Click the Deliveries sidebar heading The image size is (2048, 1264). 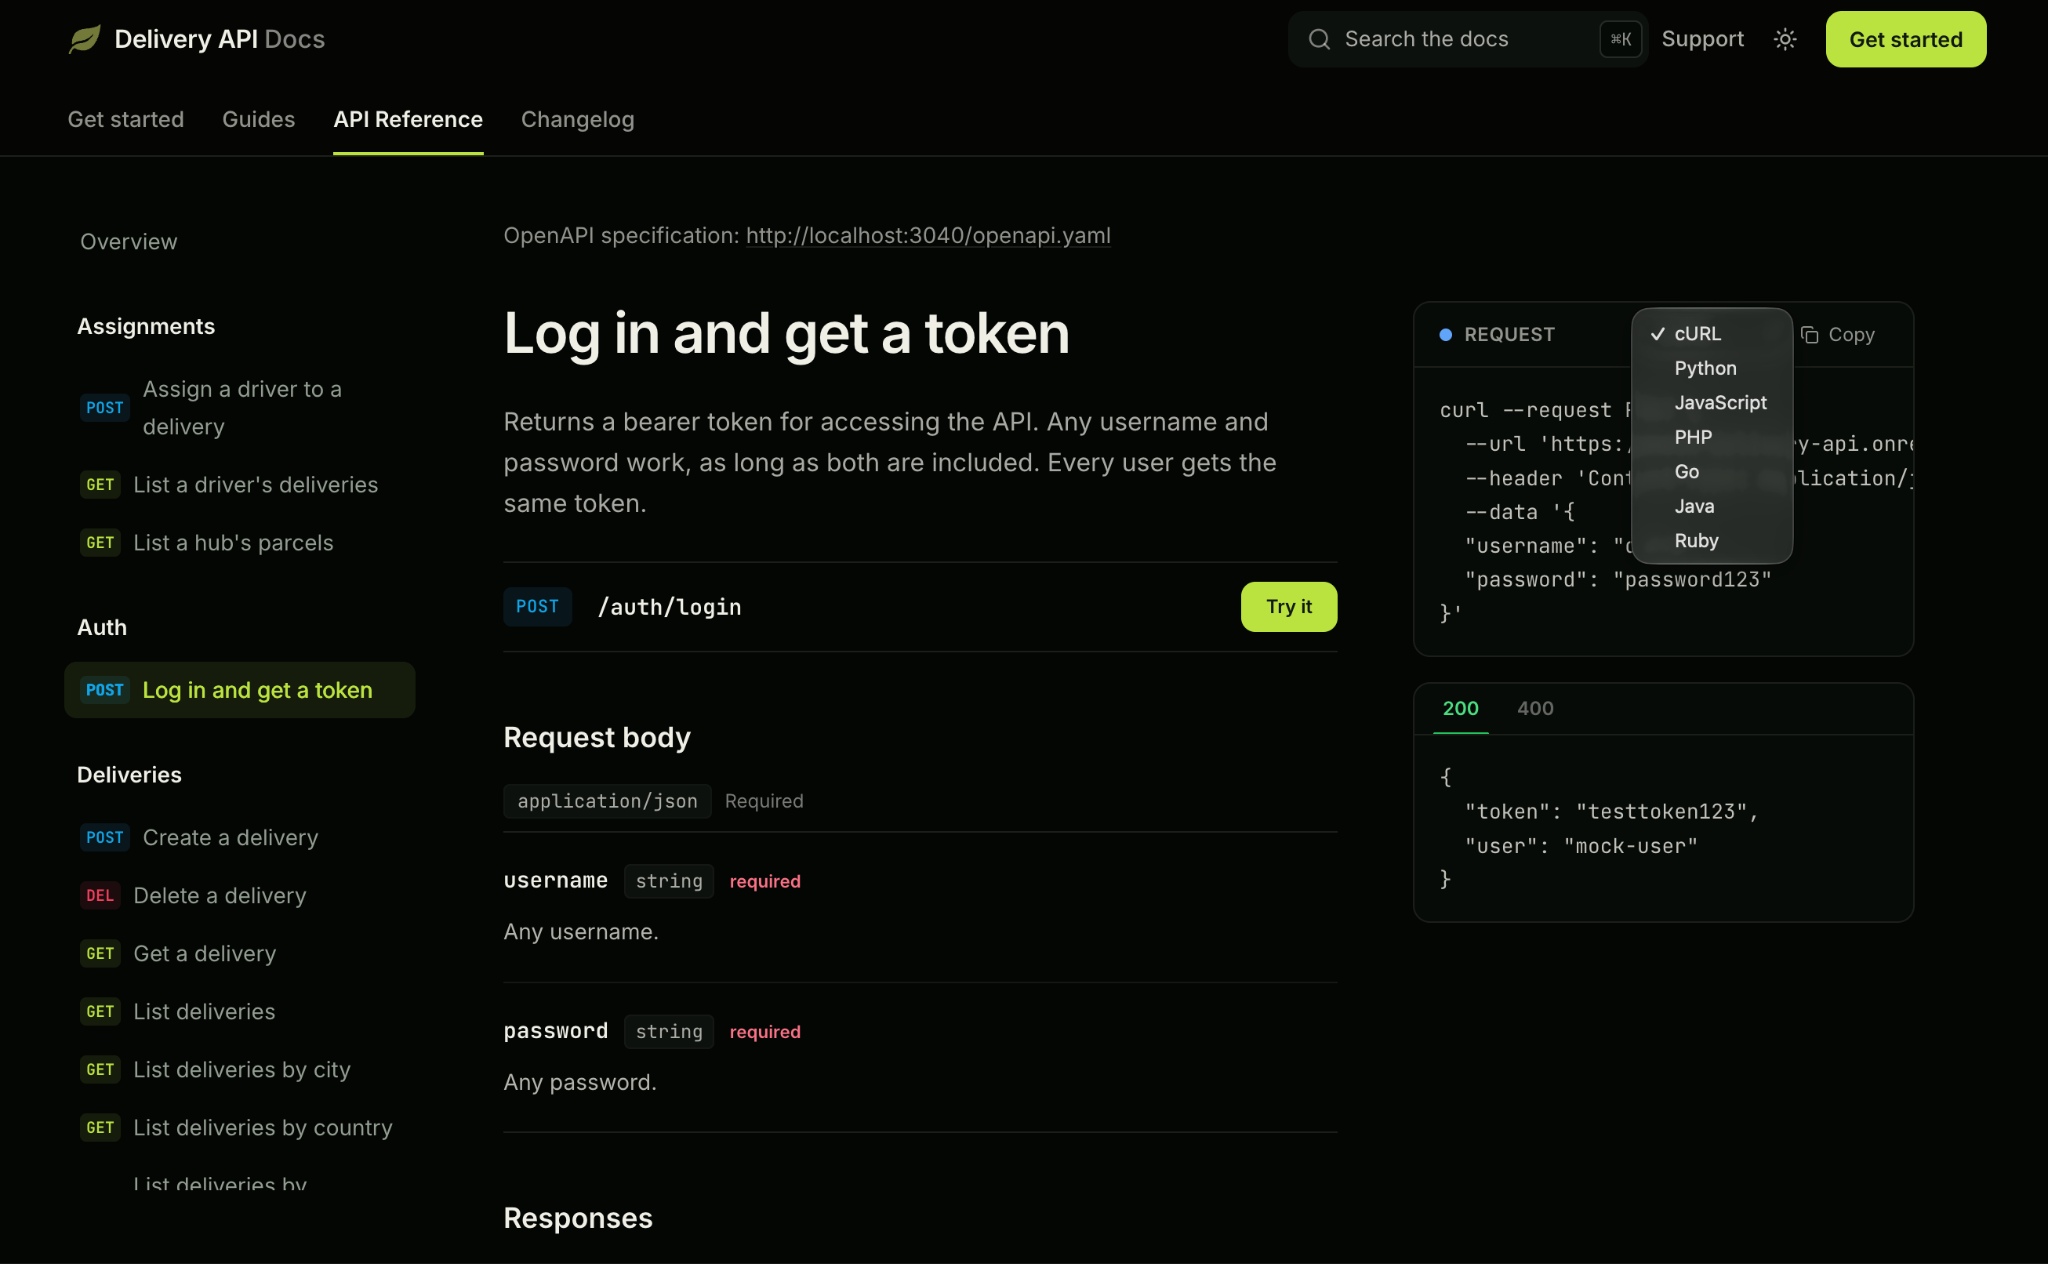click(129, 775)
